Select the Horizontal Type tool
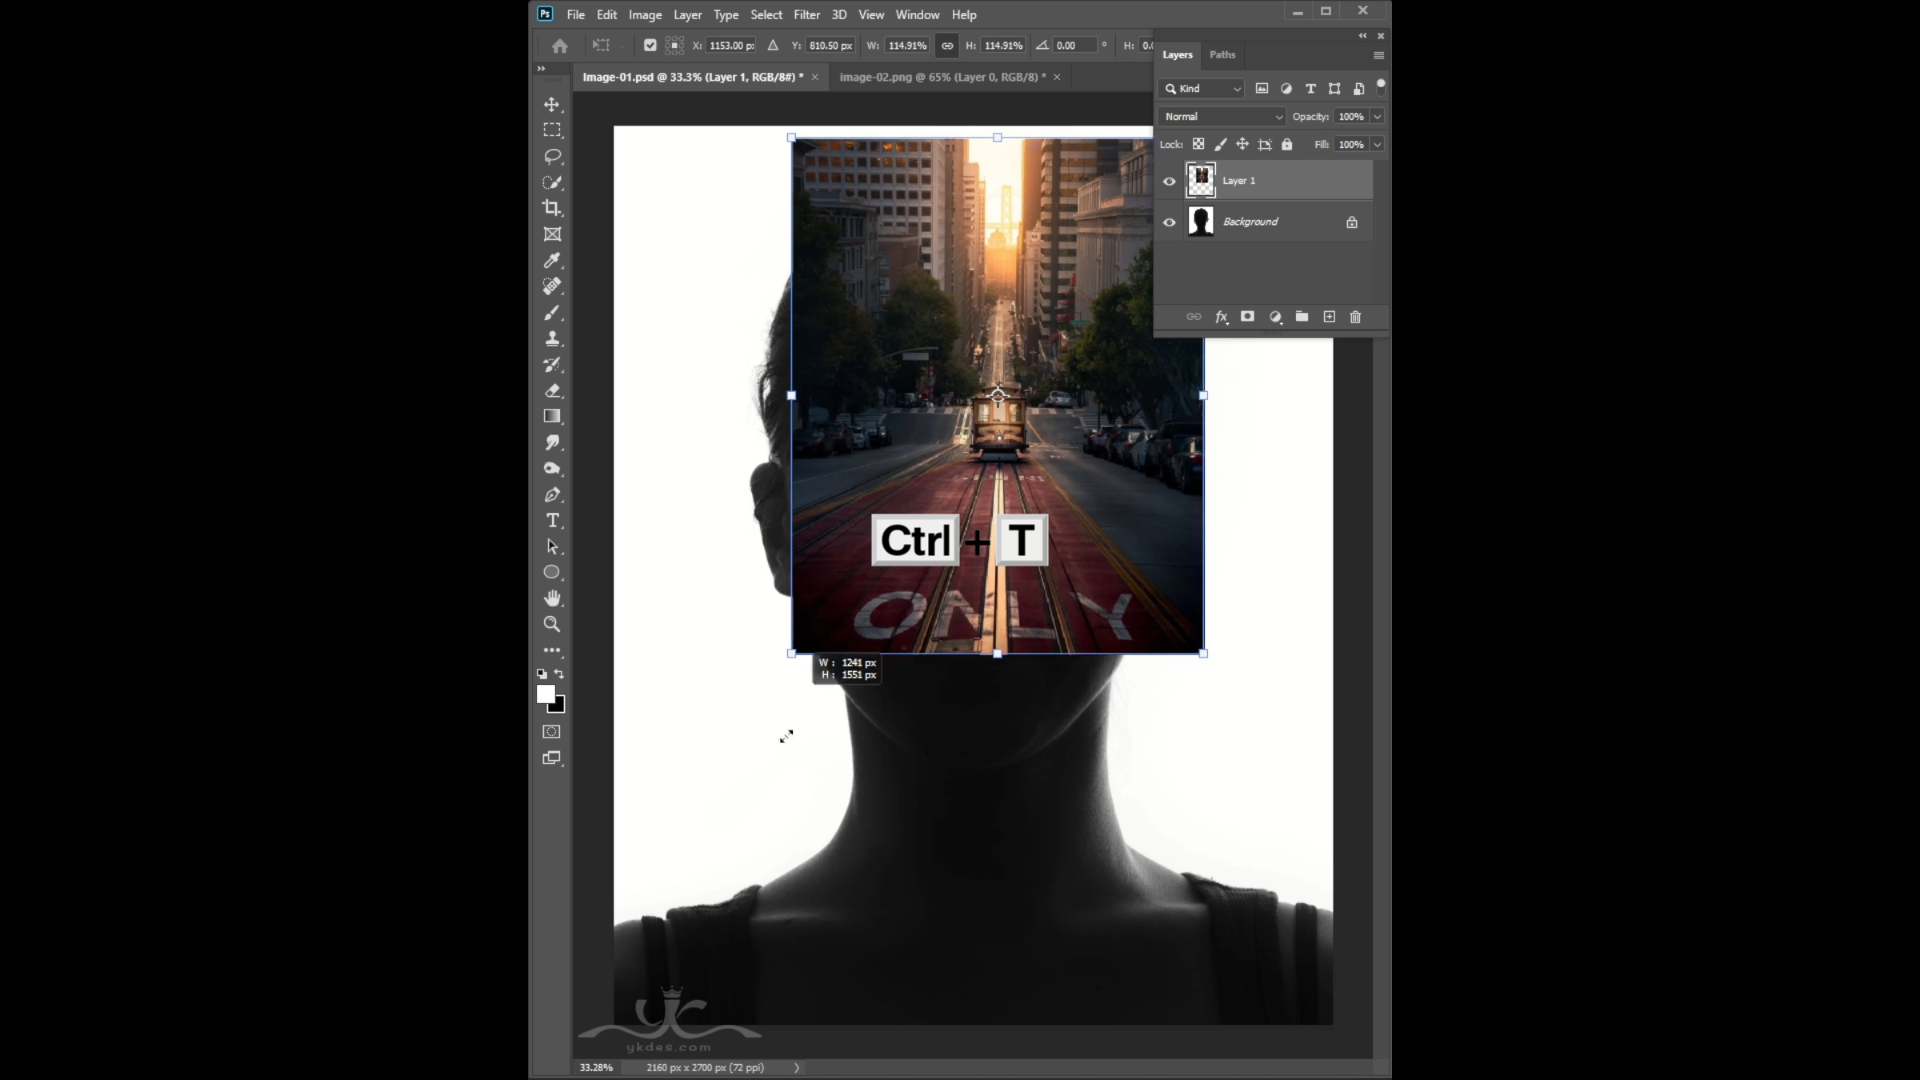The width and height of the screenshot is (1920, 1080). tap(552, 520)
